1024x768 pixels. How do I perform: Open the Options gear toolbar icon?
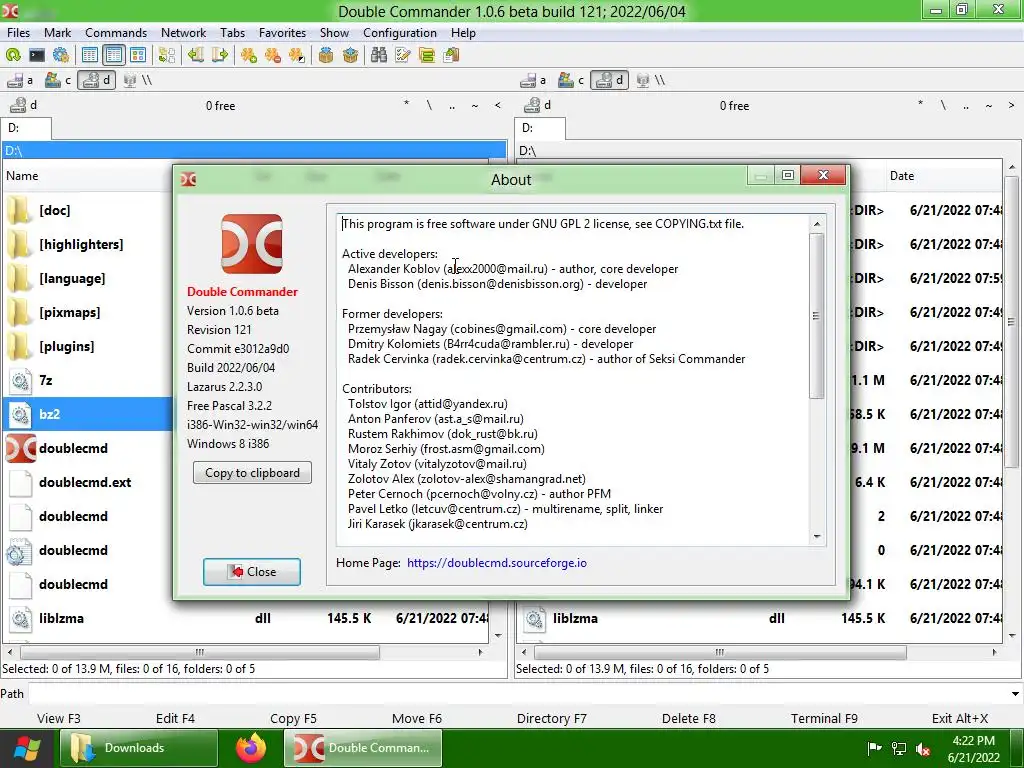[61, 56]
